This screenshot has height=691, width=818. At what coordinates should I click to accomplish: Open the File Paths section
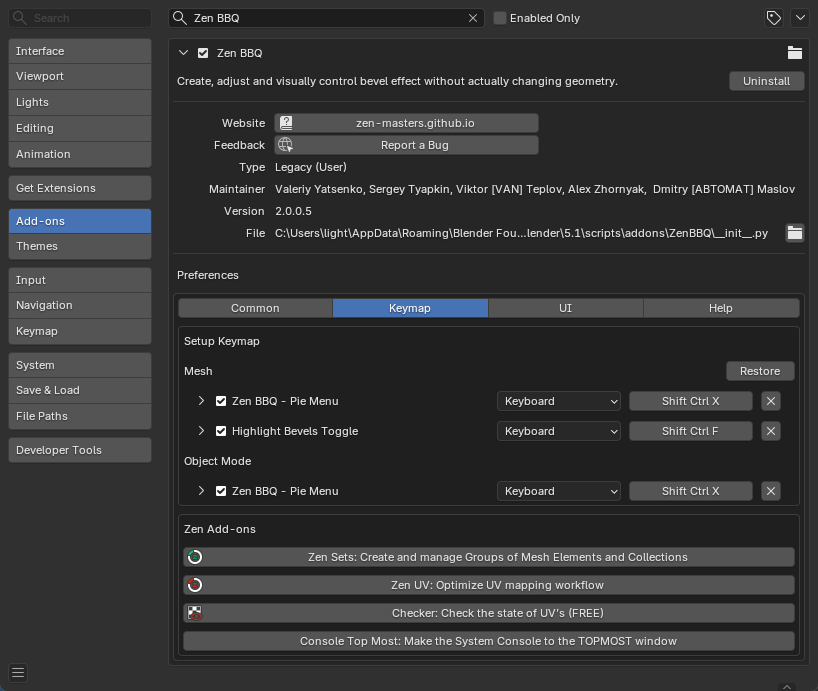(80, 416)
